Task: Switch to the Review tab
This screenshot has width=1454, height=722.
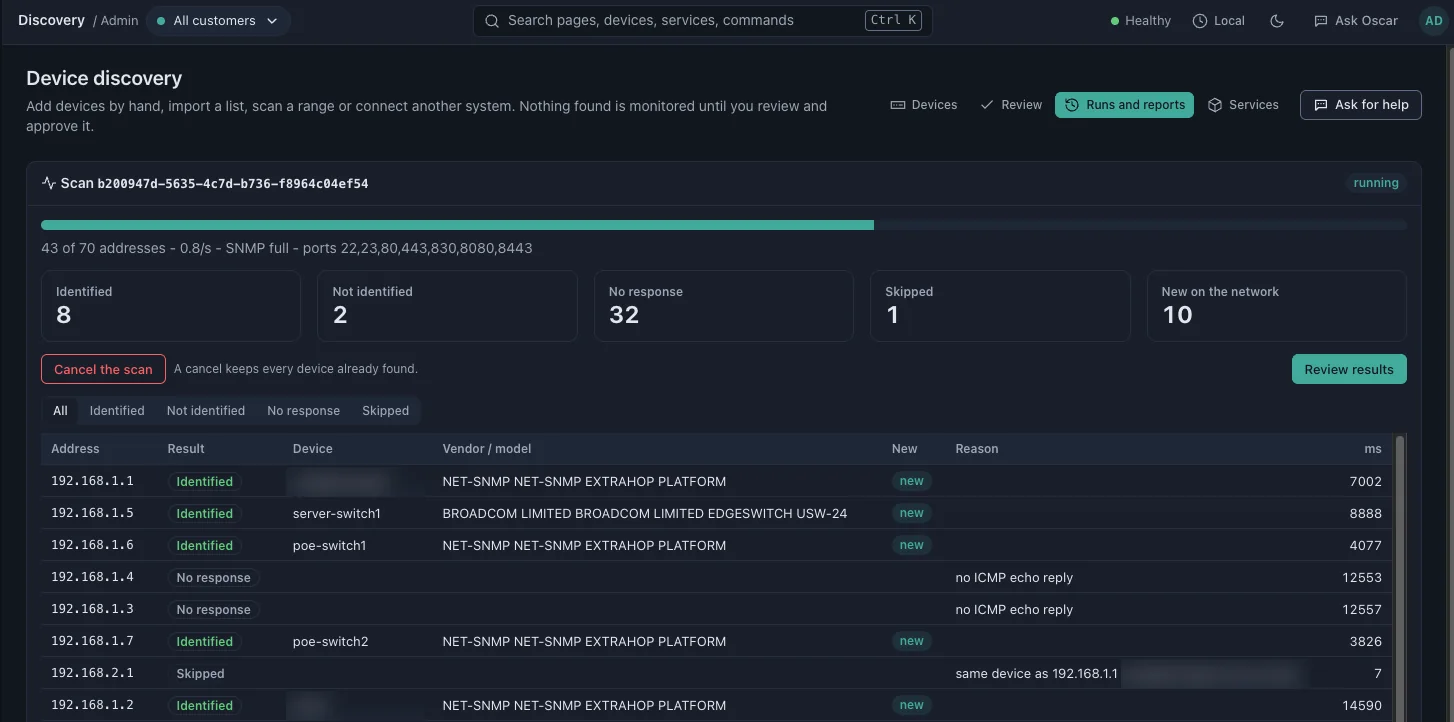Action: pos(1011,105)
